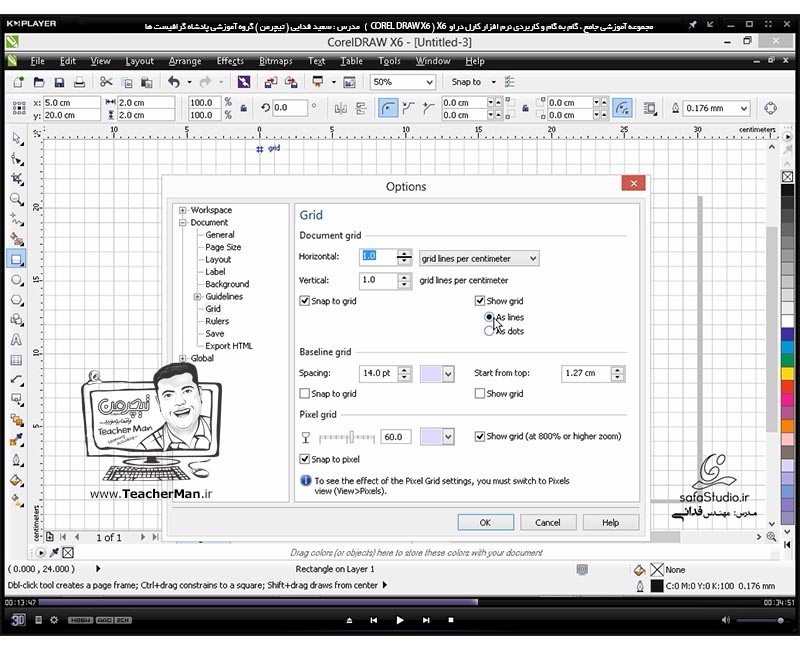Open the Arrange menu
Image resolution: width=800 pixels, height=650 pixels.
tap(185, 61)
